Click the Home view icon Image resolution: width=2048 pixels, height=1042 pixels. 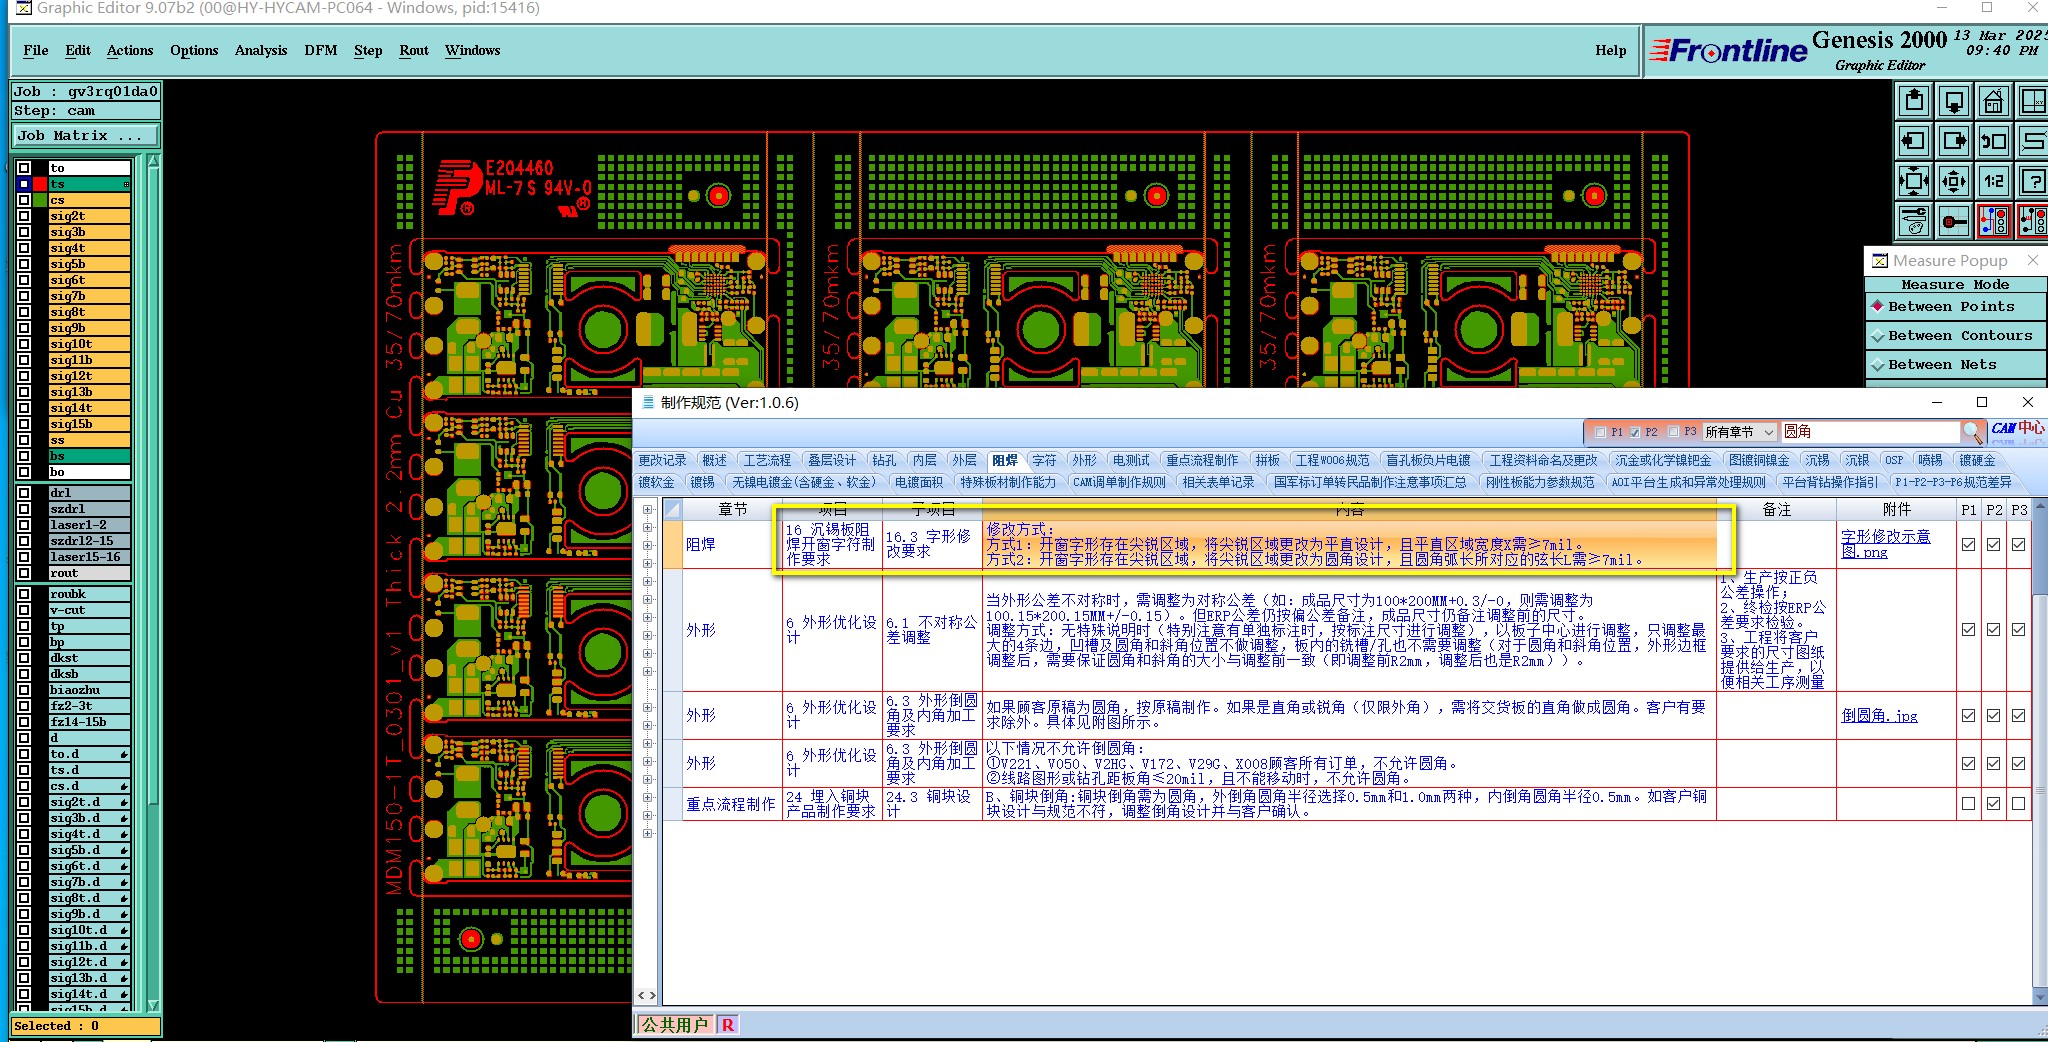(x=1993, y=101)
